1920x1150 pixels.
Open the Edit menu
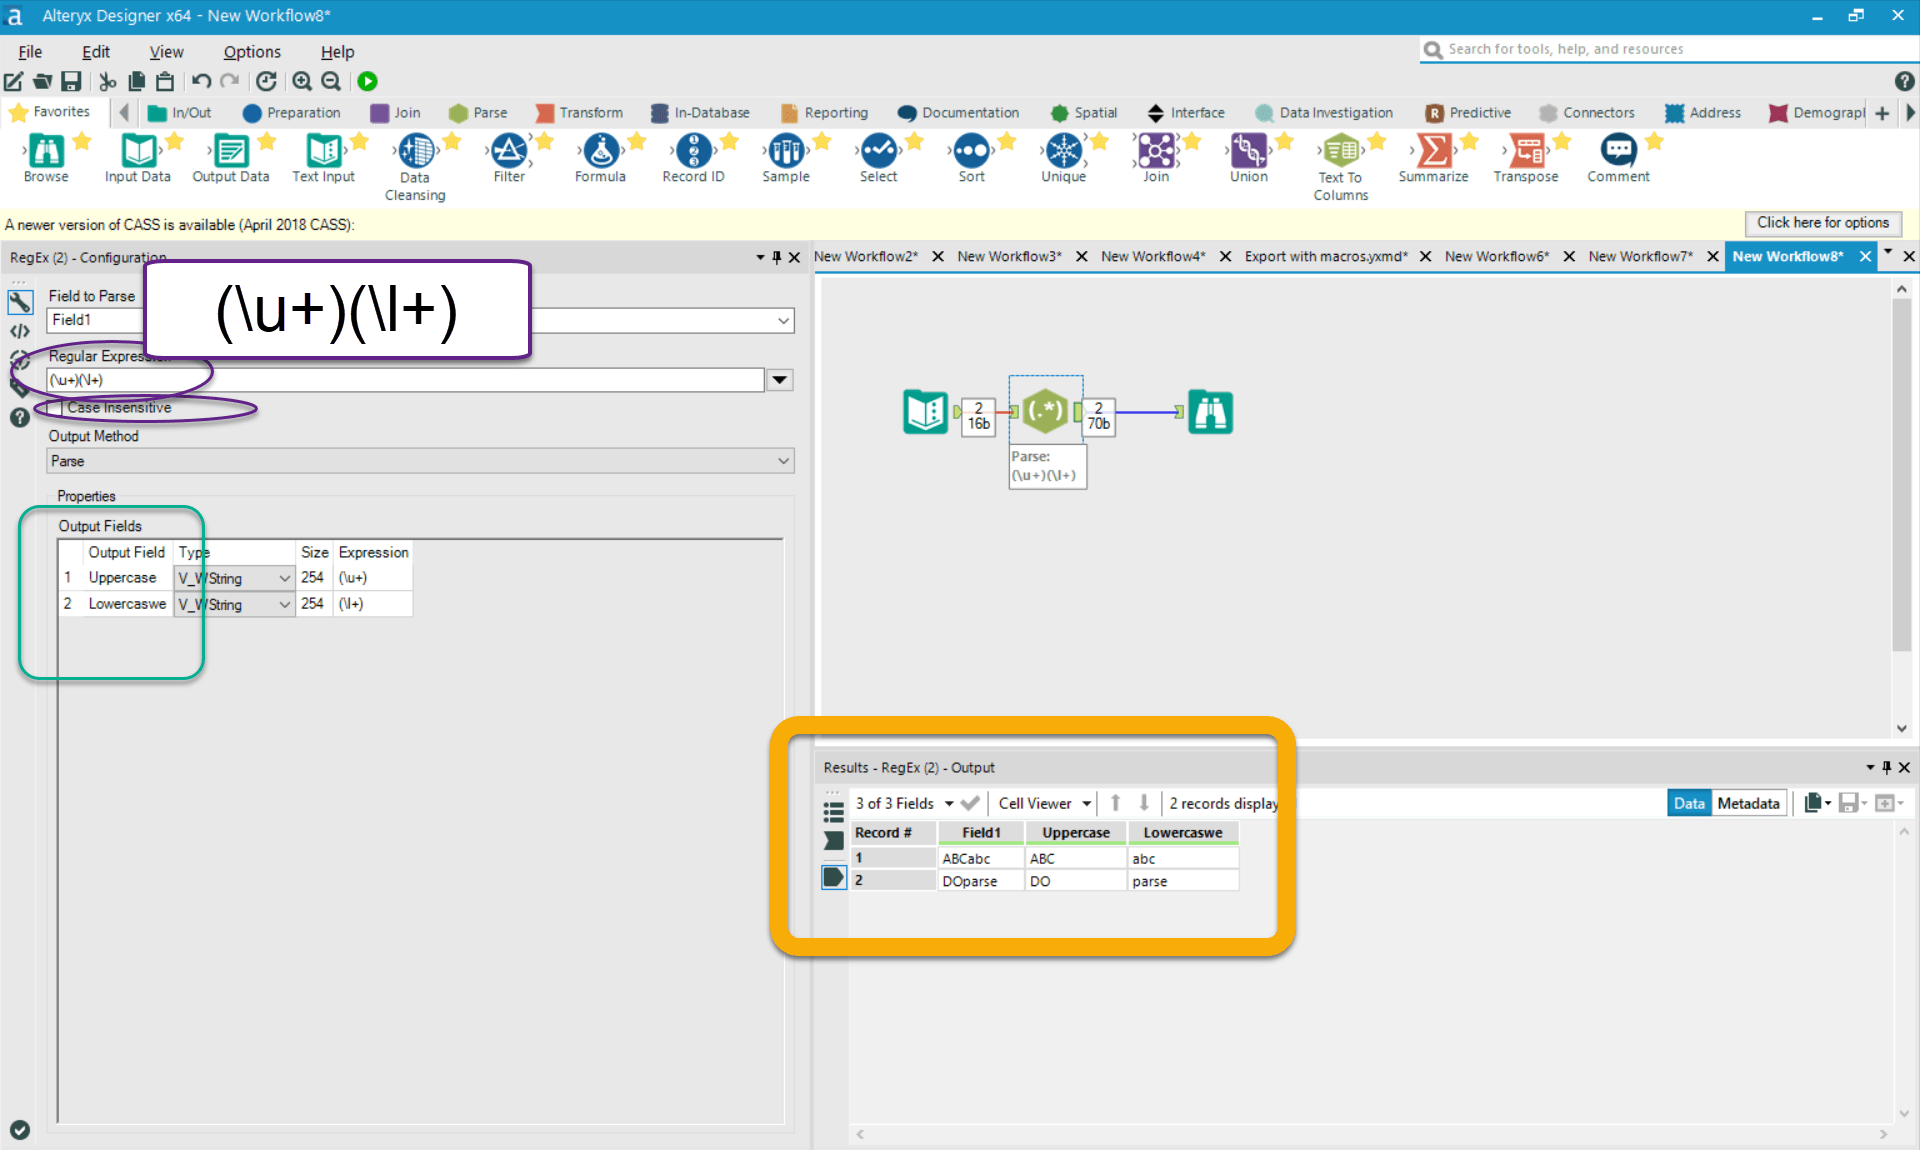point(96,52)
